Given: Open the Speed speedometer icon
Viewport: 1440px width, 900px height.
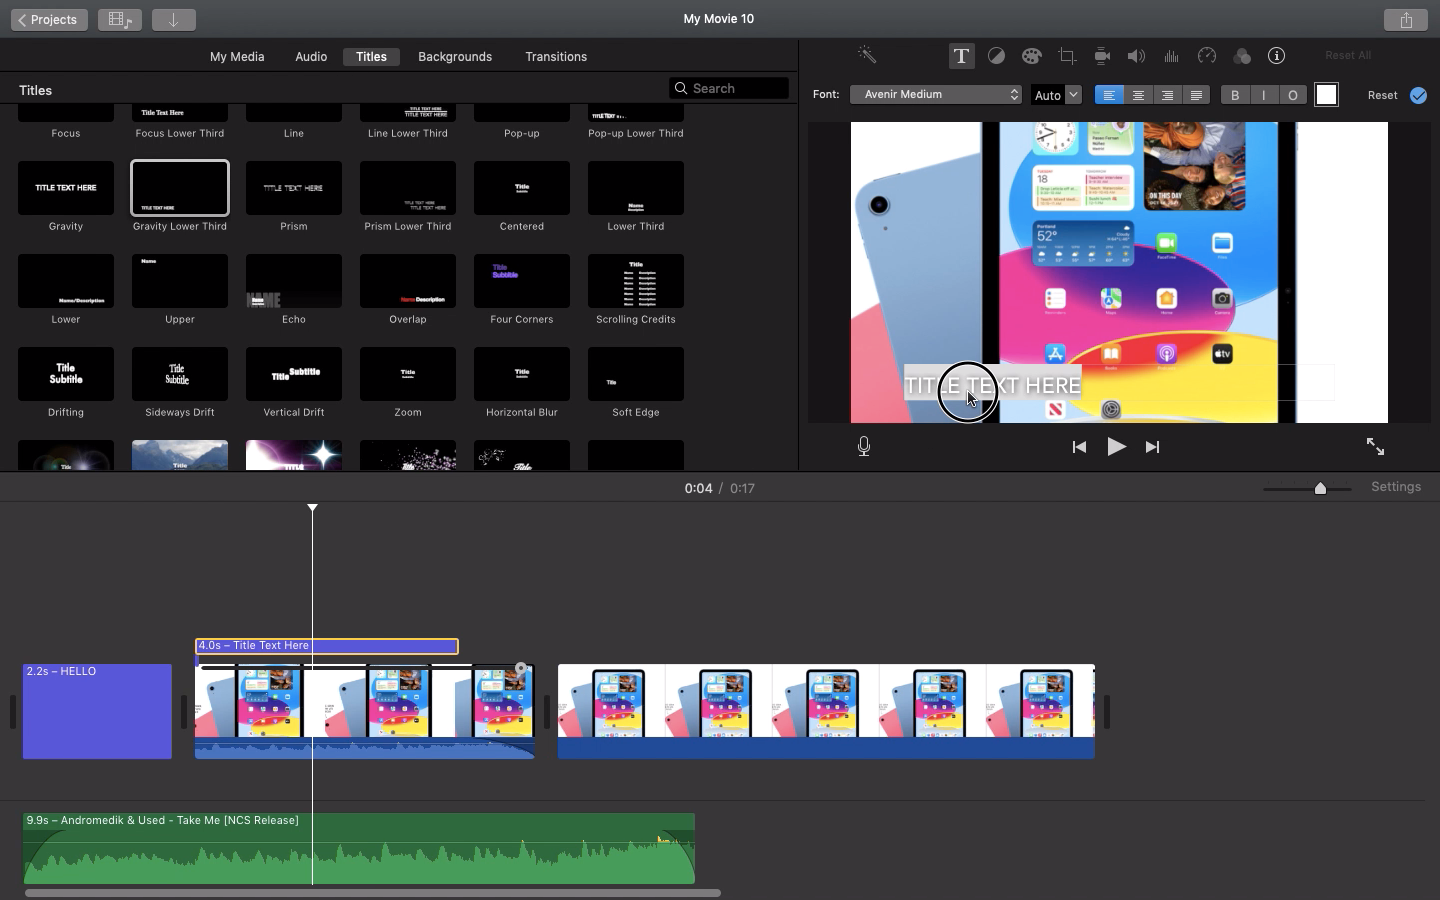Looking at the screenshot, I should (x=1207, y=56).
